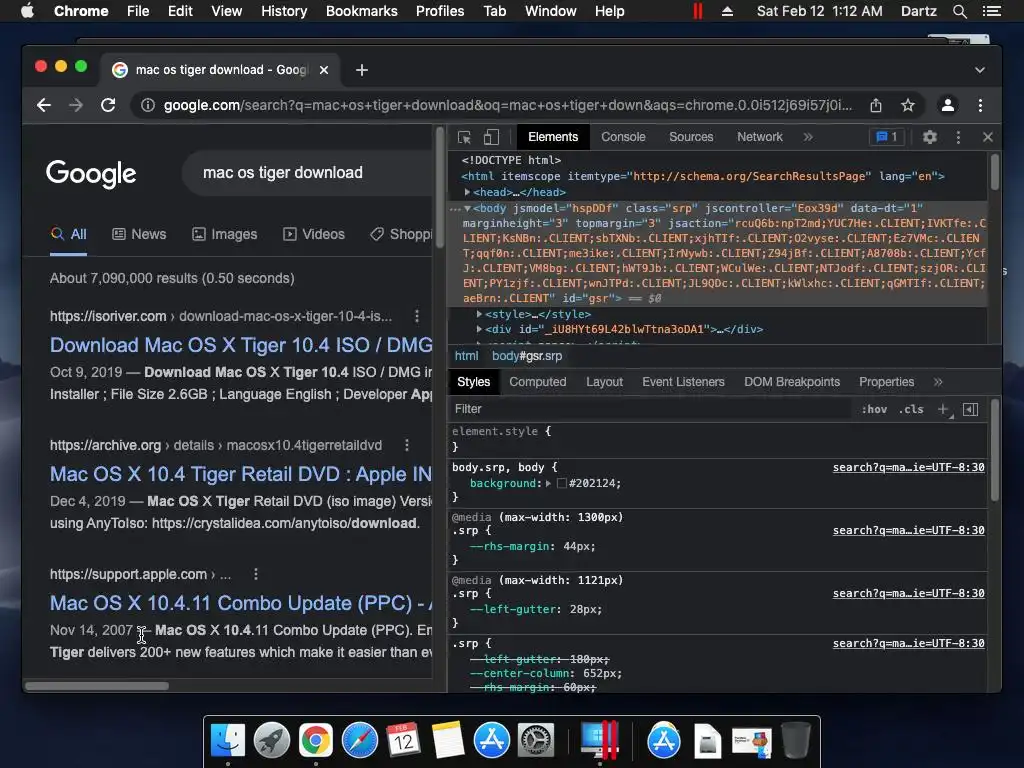The width and height of the screenshot is (1024, 768).
Task: Open the DOM Breakpoints tab
Action: 792,382
